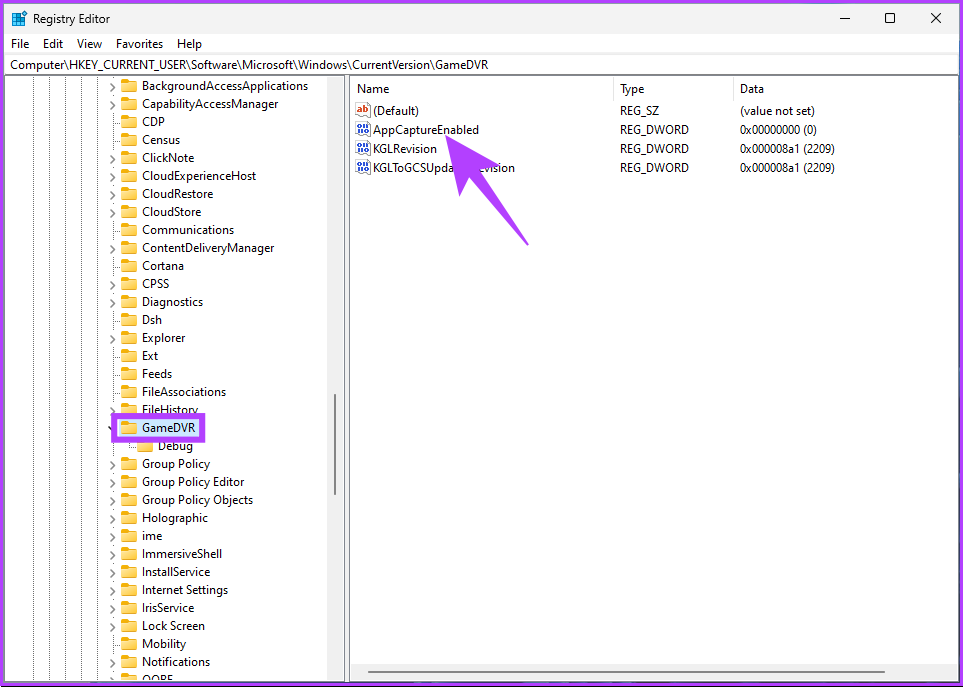
Task: Open the File menu
Action: tap(20, 44)
